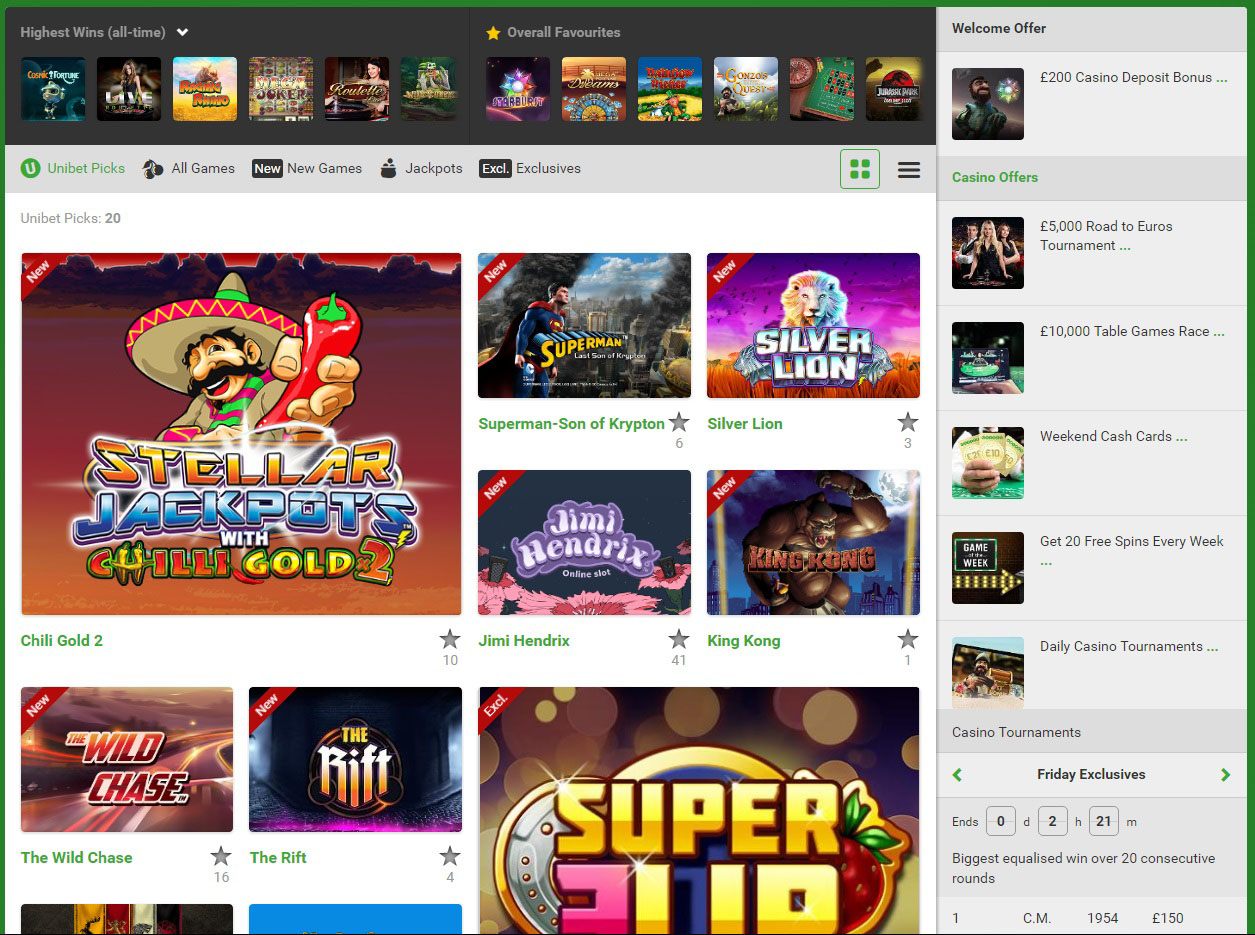Screen dimensions: 1255x935
Task: Open the Cosmic Fortune game icon
Action: 53,89
